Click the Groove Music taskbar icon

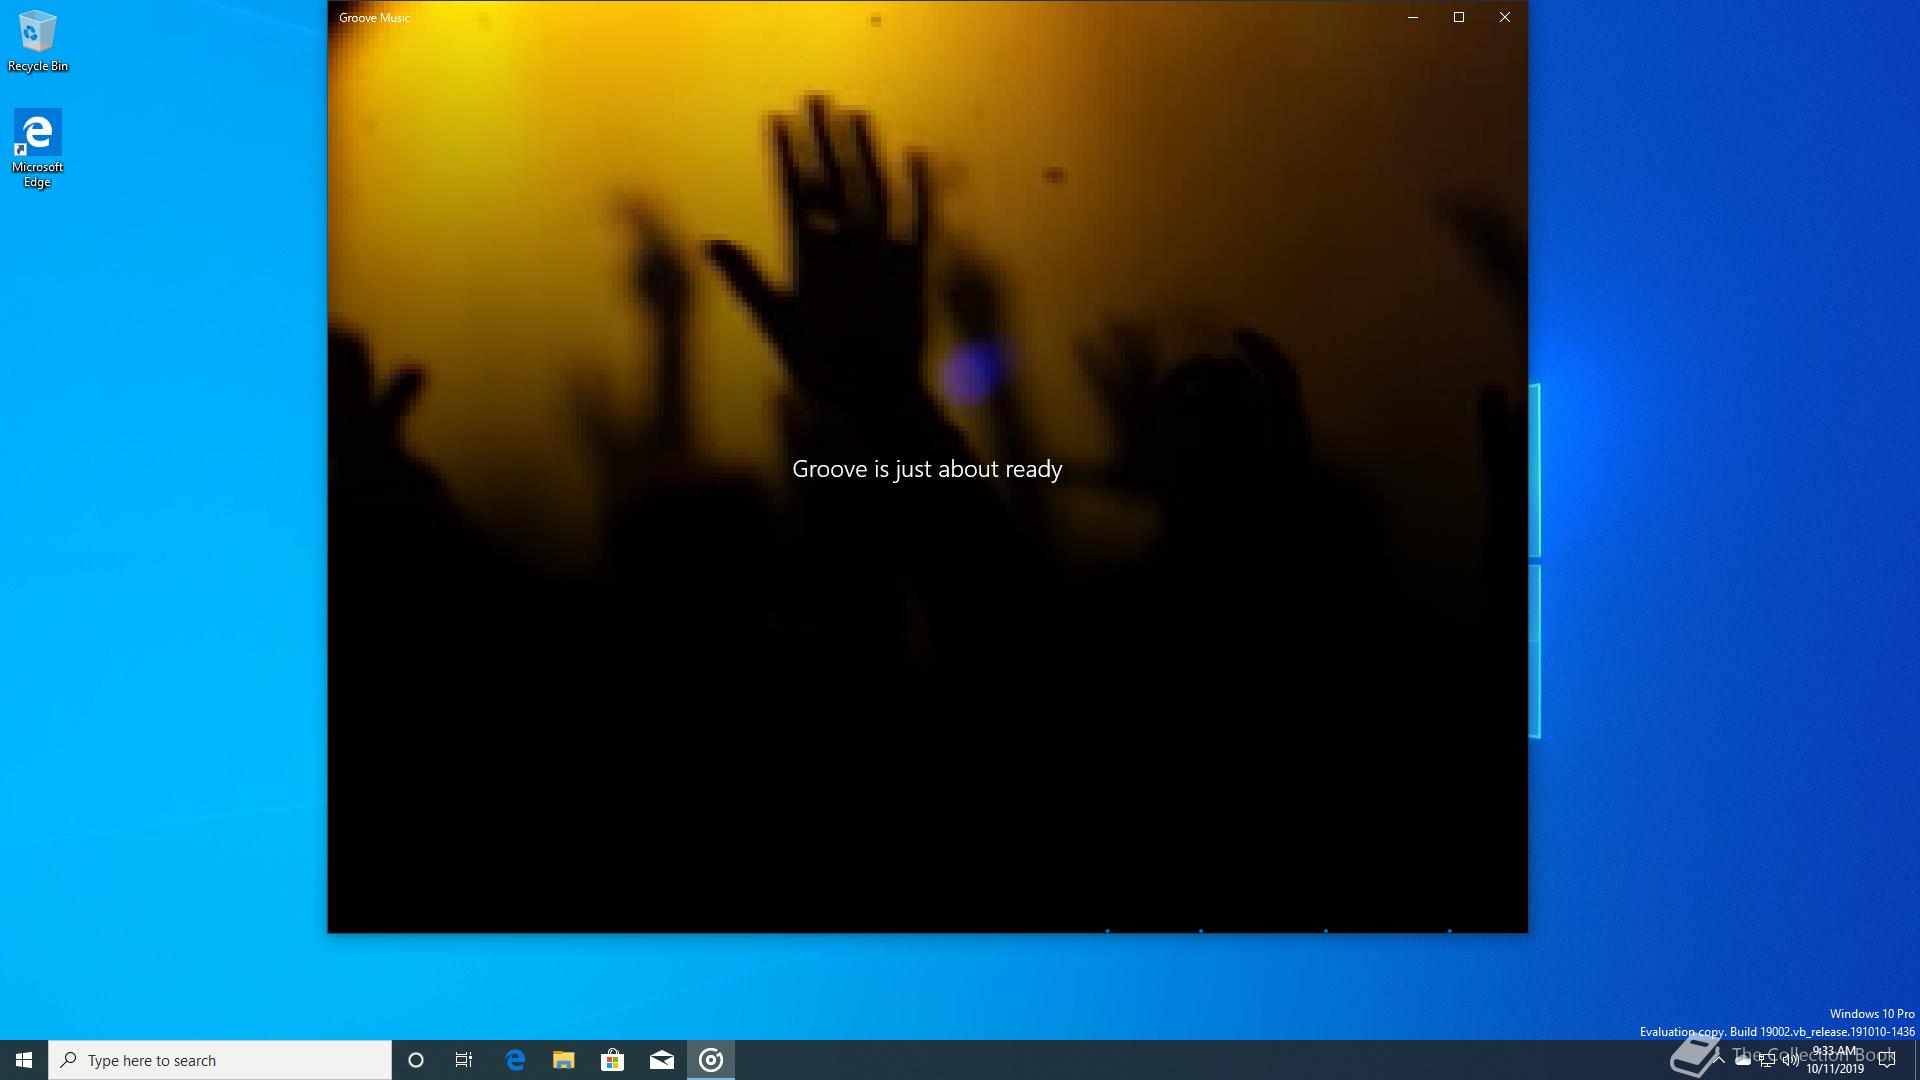[x=711, y=1060]
